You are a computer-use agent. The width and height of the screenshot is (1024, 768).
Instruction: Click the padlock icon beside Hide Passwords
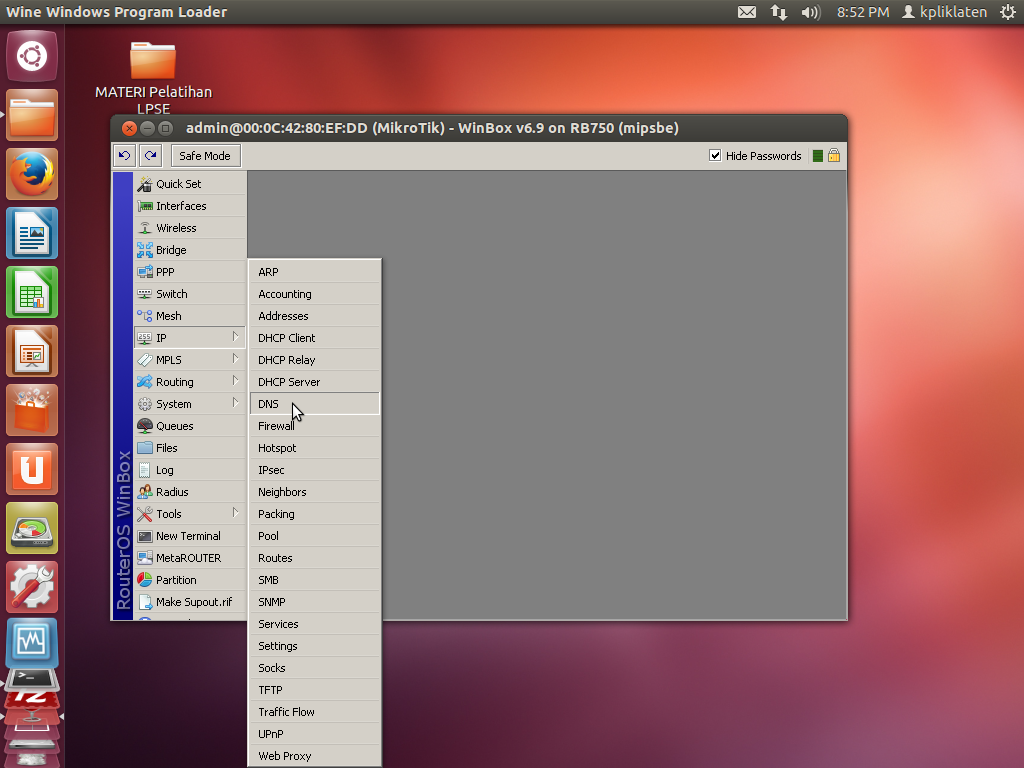[834, 155]
